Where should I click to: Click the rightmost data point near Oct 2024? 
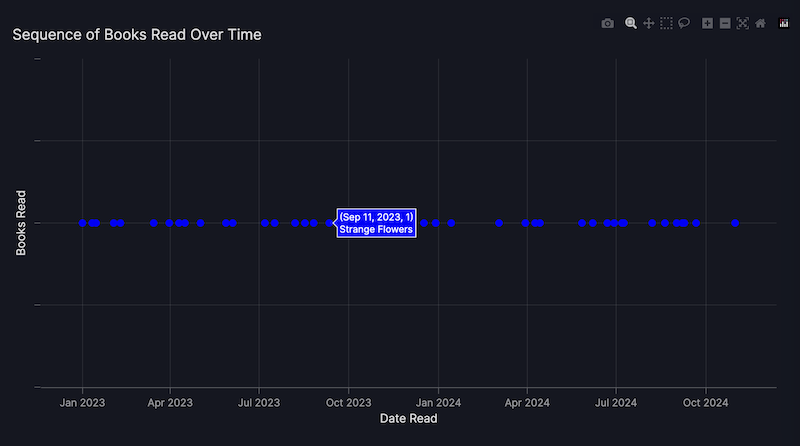click(735, 223)
